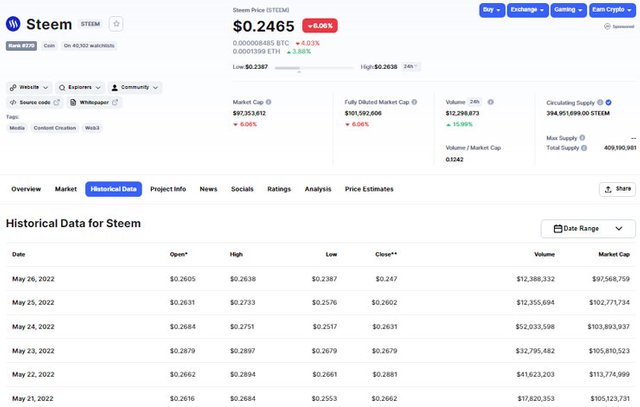Click the Close** column header
This screenshot has width=640, height=407.
(386, 254)
